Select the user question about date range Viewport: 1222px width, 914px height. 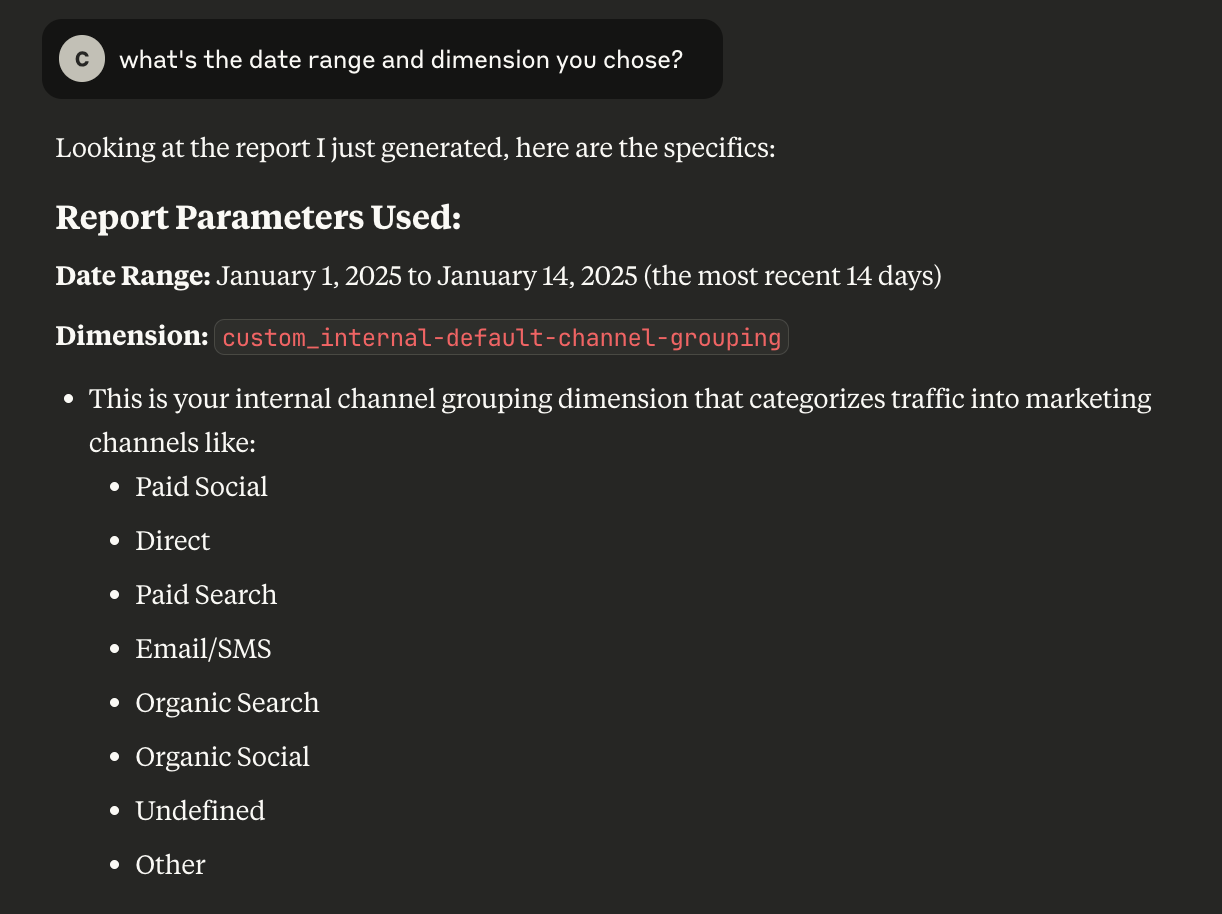[401, 60]
